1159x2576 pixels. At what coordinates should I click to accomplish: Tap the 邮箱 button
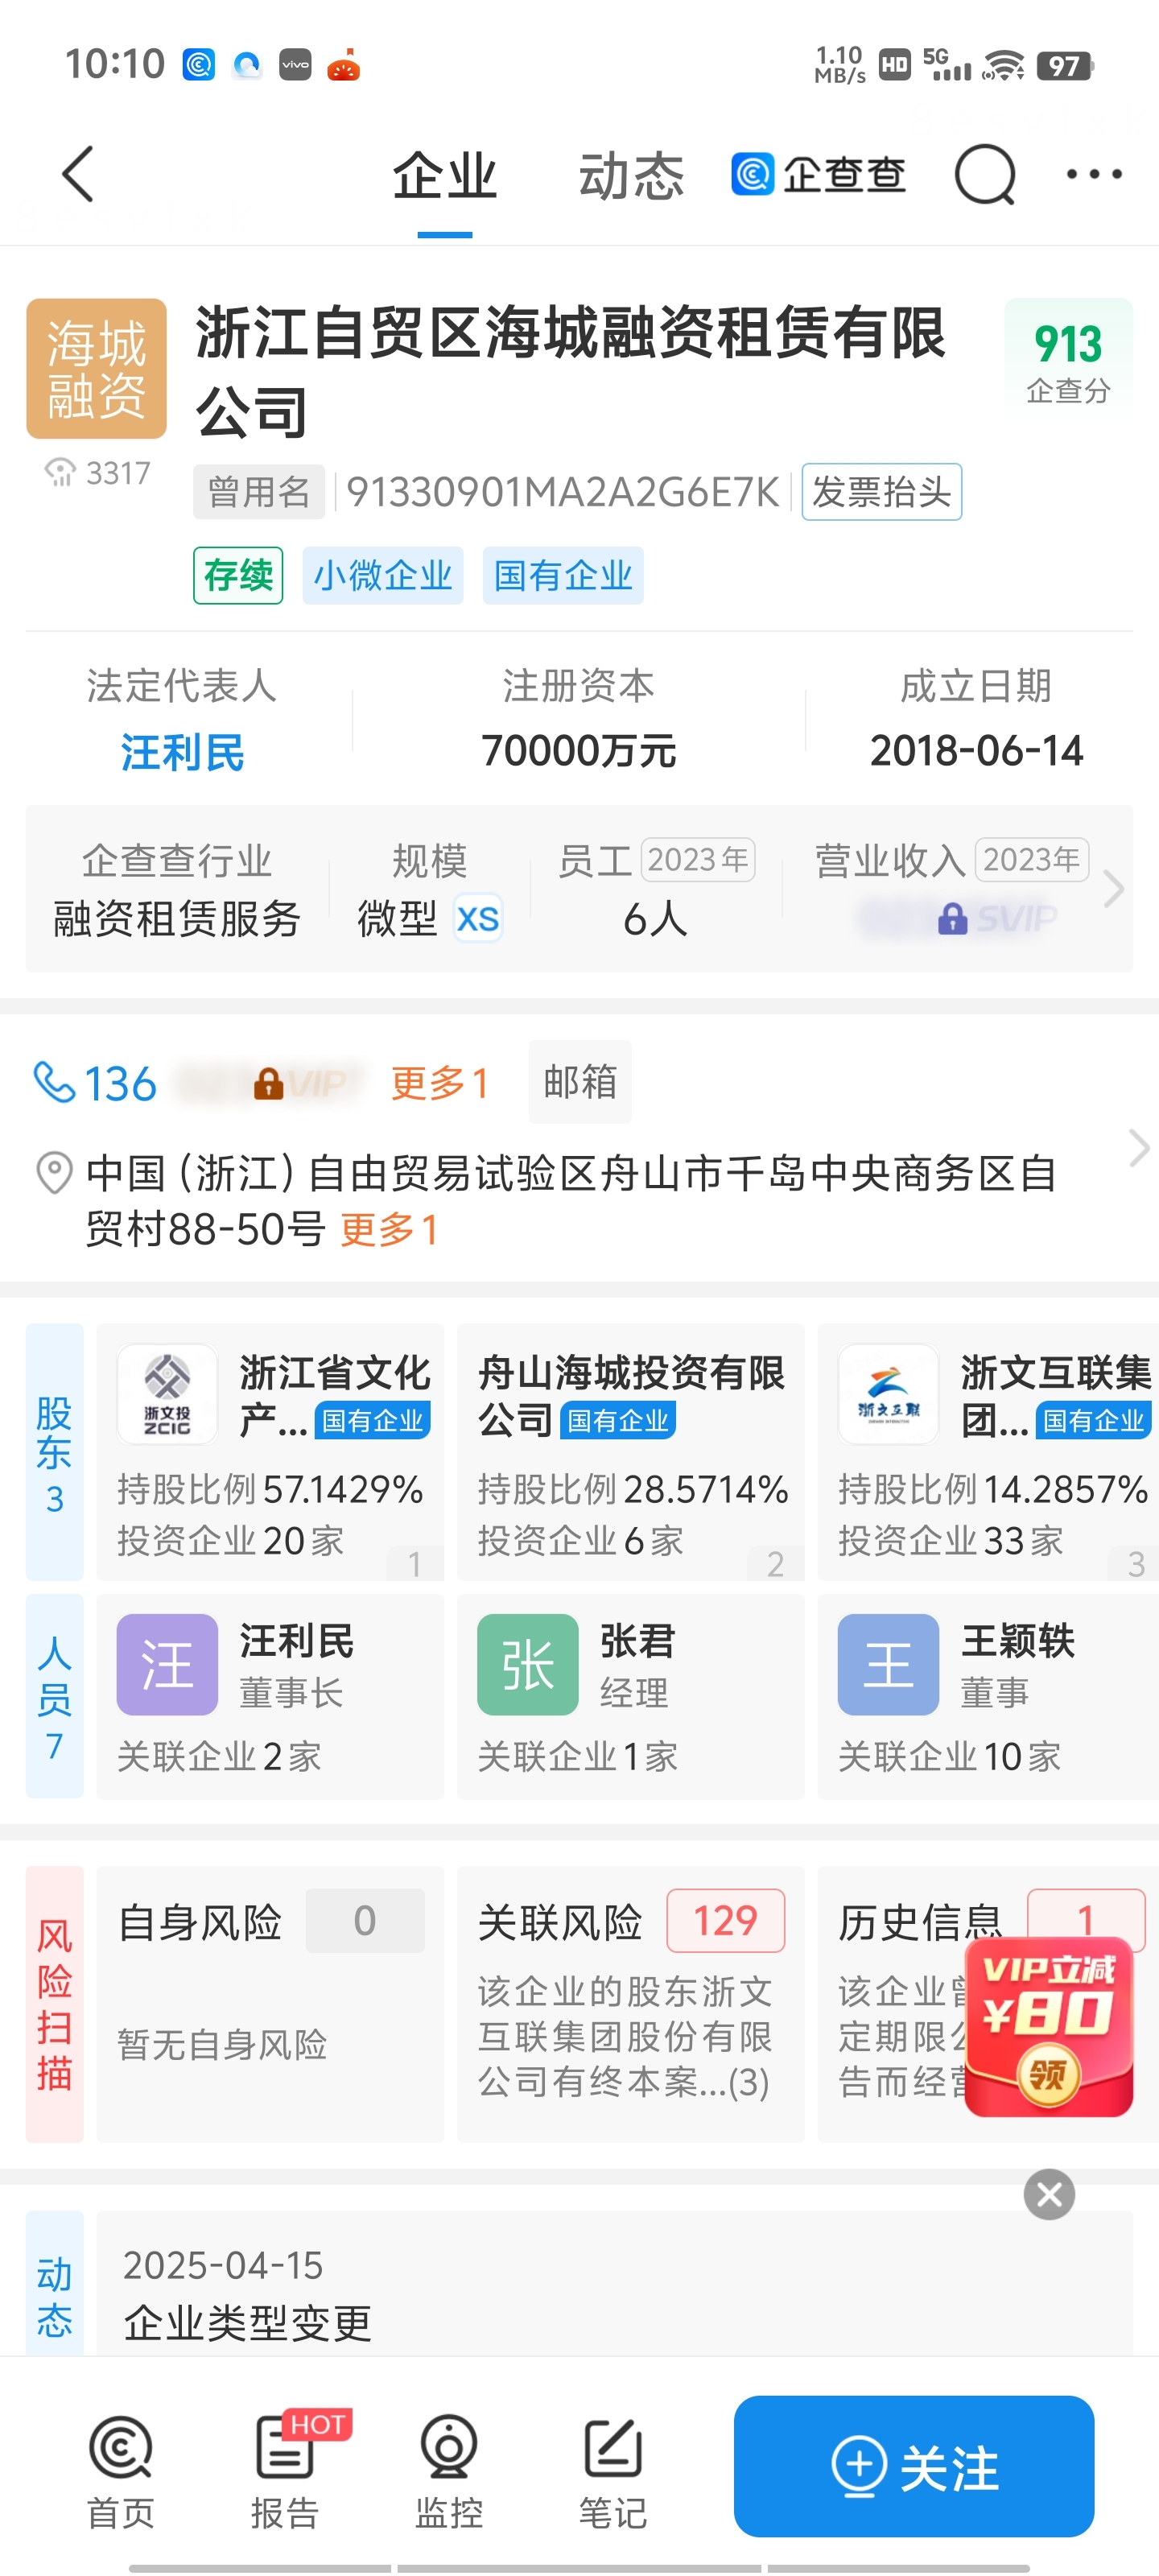pos(580,1081)
